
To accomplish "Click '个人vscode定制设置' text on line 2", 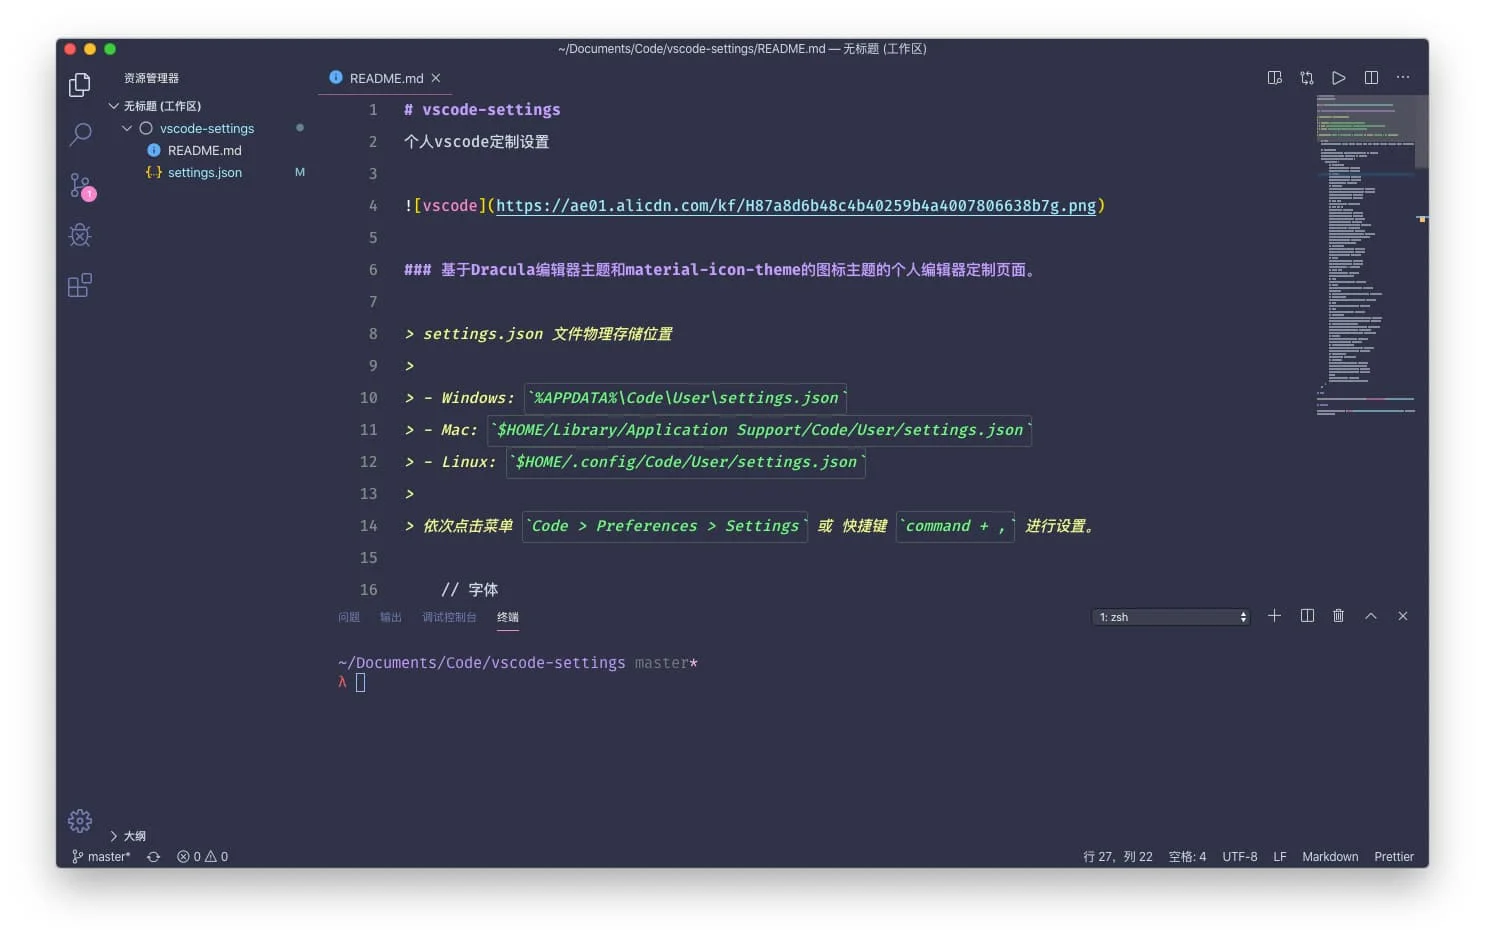I will click(476, 142).
